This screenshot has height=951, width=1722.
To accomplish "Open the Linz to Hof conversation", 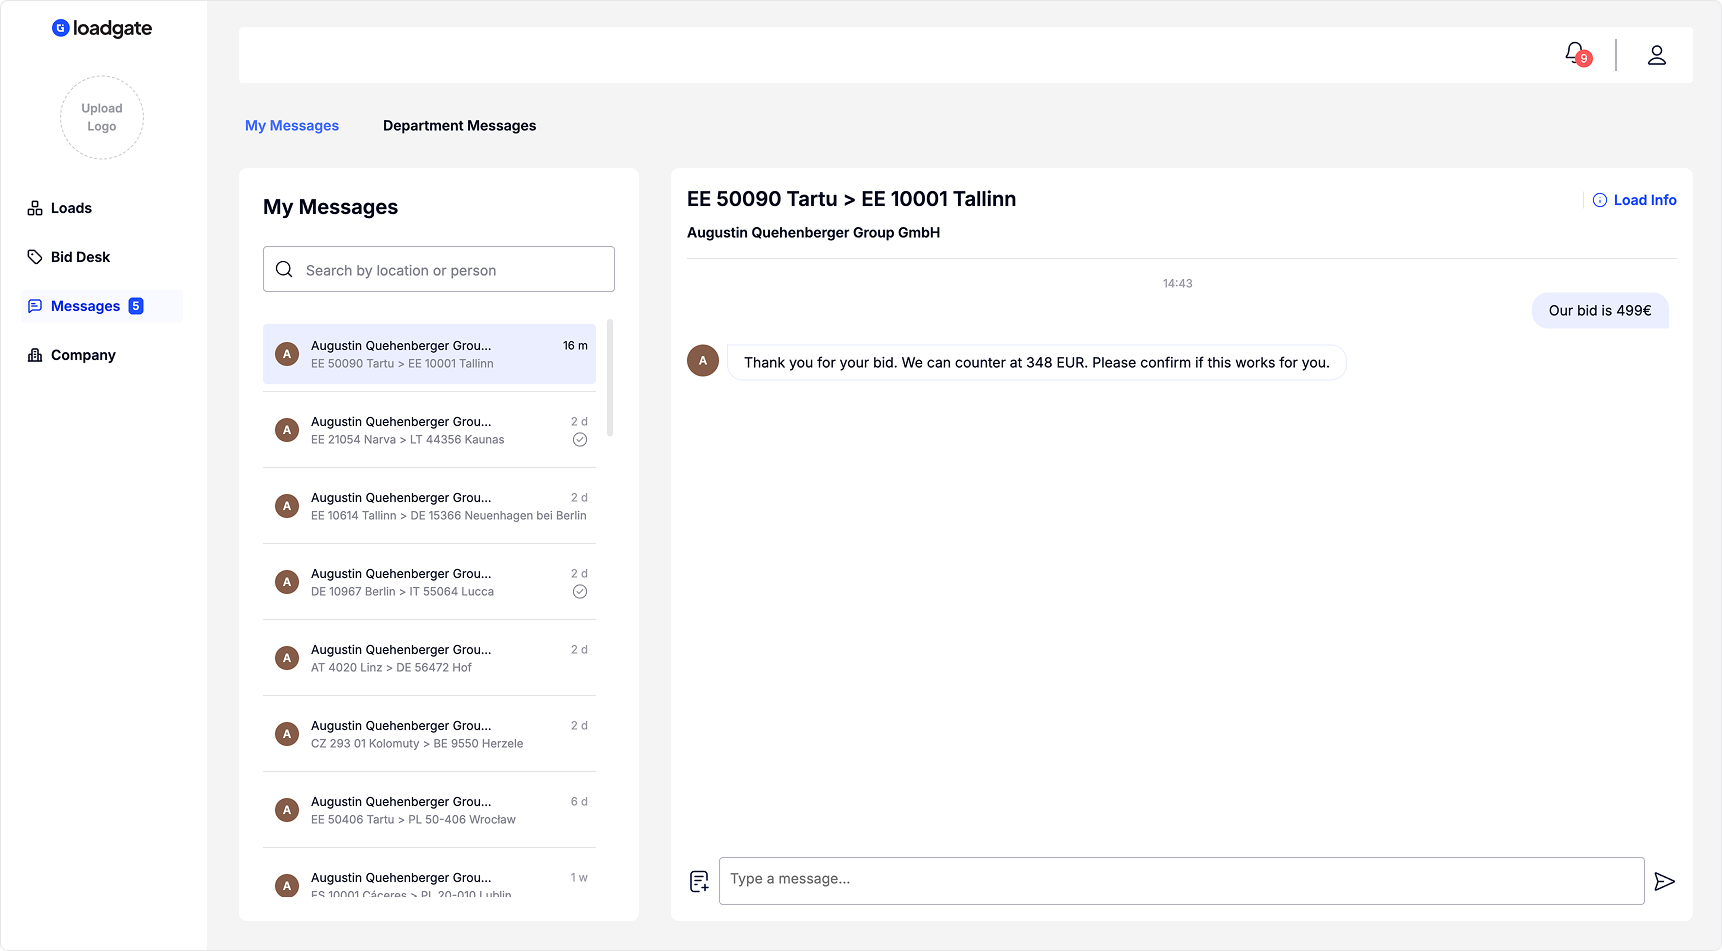I will click(x=429, y=658).
